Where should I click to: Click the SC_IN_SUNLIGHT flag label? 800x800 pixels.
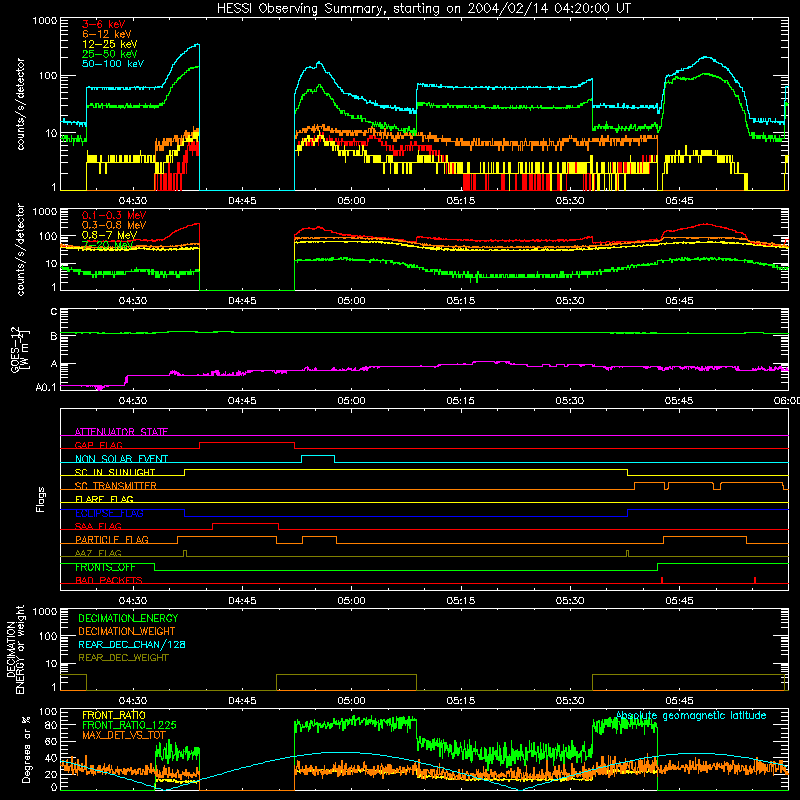coord(115,472)
